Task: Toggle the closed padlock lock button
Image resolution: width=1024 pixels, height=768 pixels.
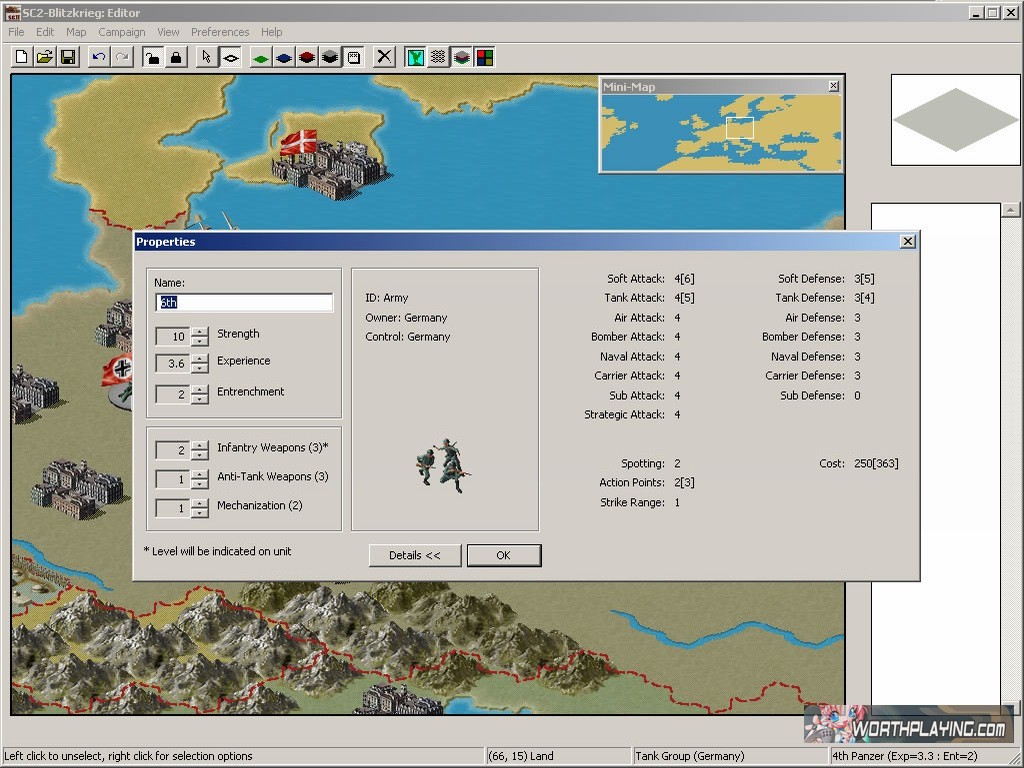Action: [x=176, y=57]
